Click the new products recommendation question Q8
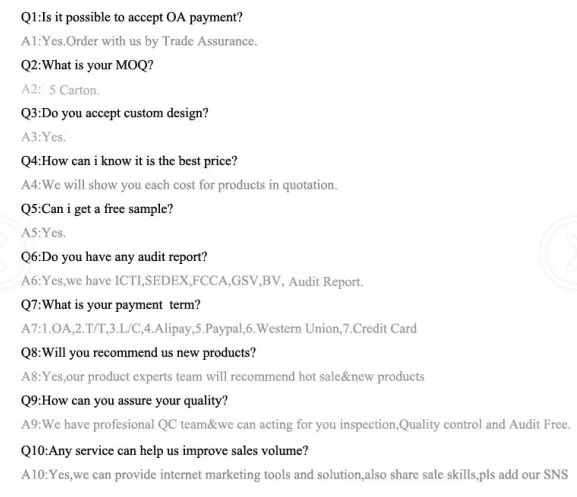577x497 pixels. (x=138, y=353)
